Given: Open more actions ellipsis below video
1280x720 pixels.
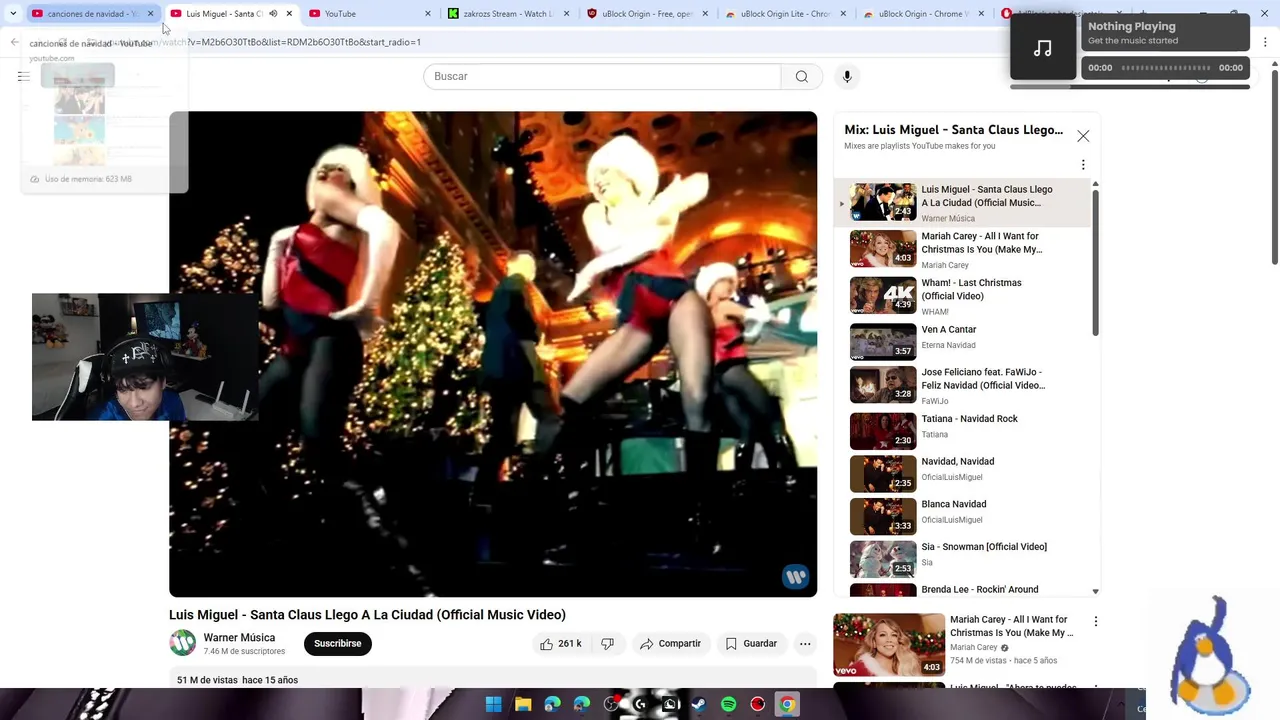Looking at the screenshot, I should pyautogui.click(x=805, y=644).
